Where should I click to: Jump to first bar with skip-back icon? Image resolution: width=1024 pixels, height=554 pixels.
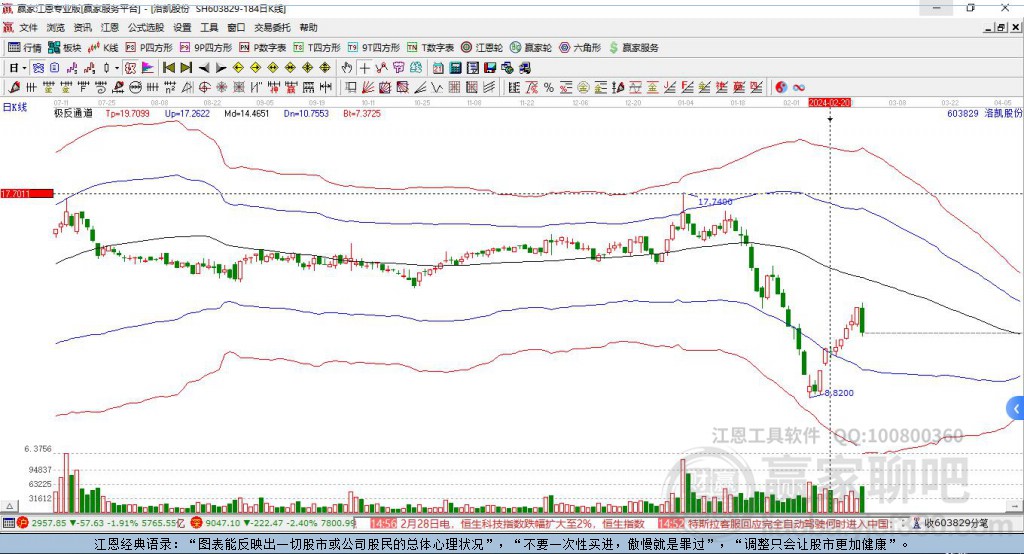(x=168, y=68)
